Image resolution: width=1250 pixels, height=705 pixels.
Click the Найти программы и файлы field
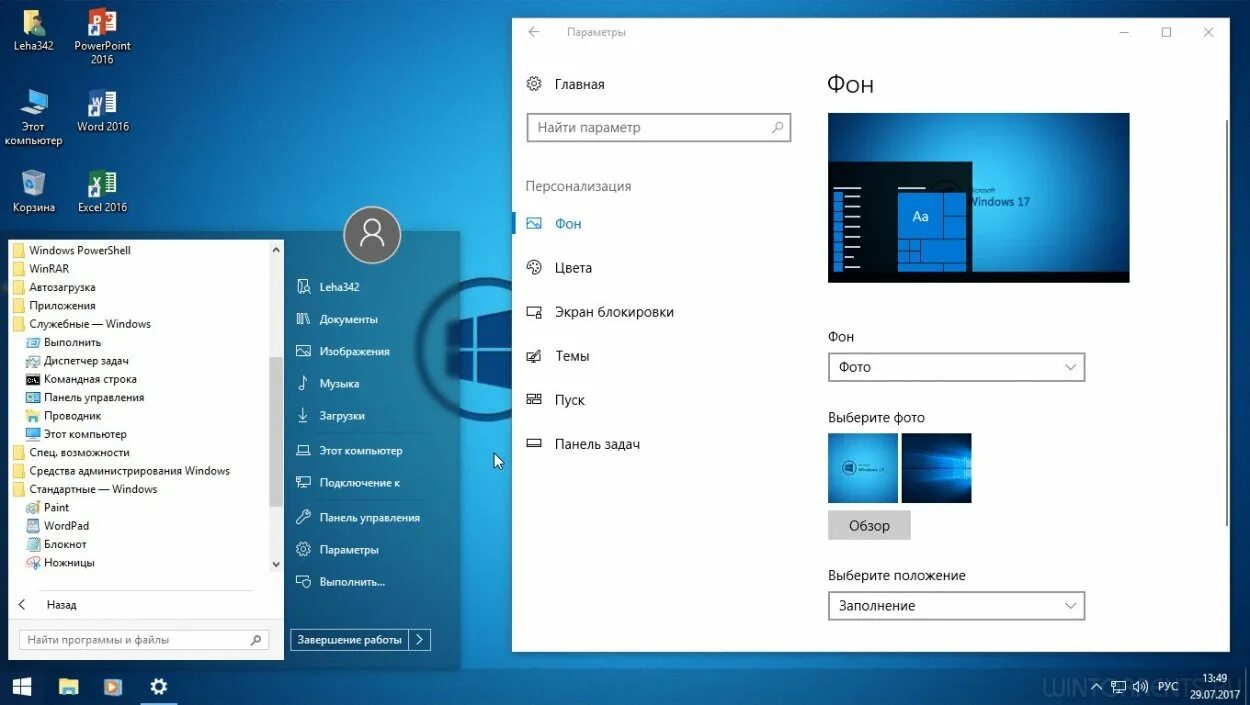point(143,640)
